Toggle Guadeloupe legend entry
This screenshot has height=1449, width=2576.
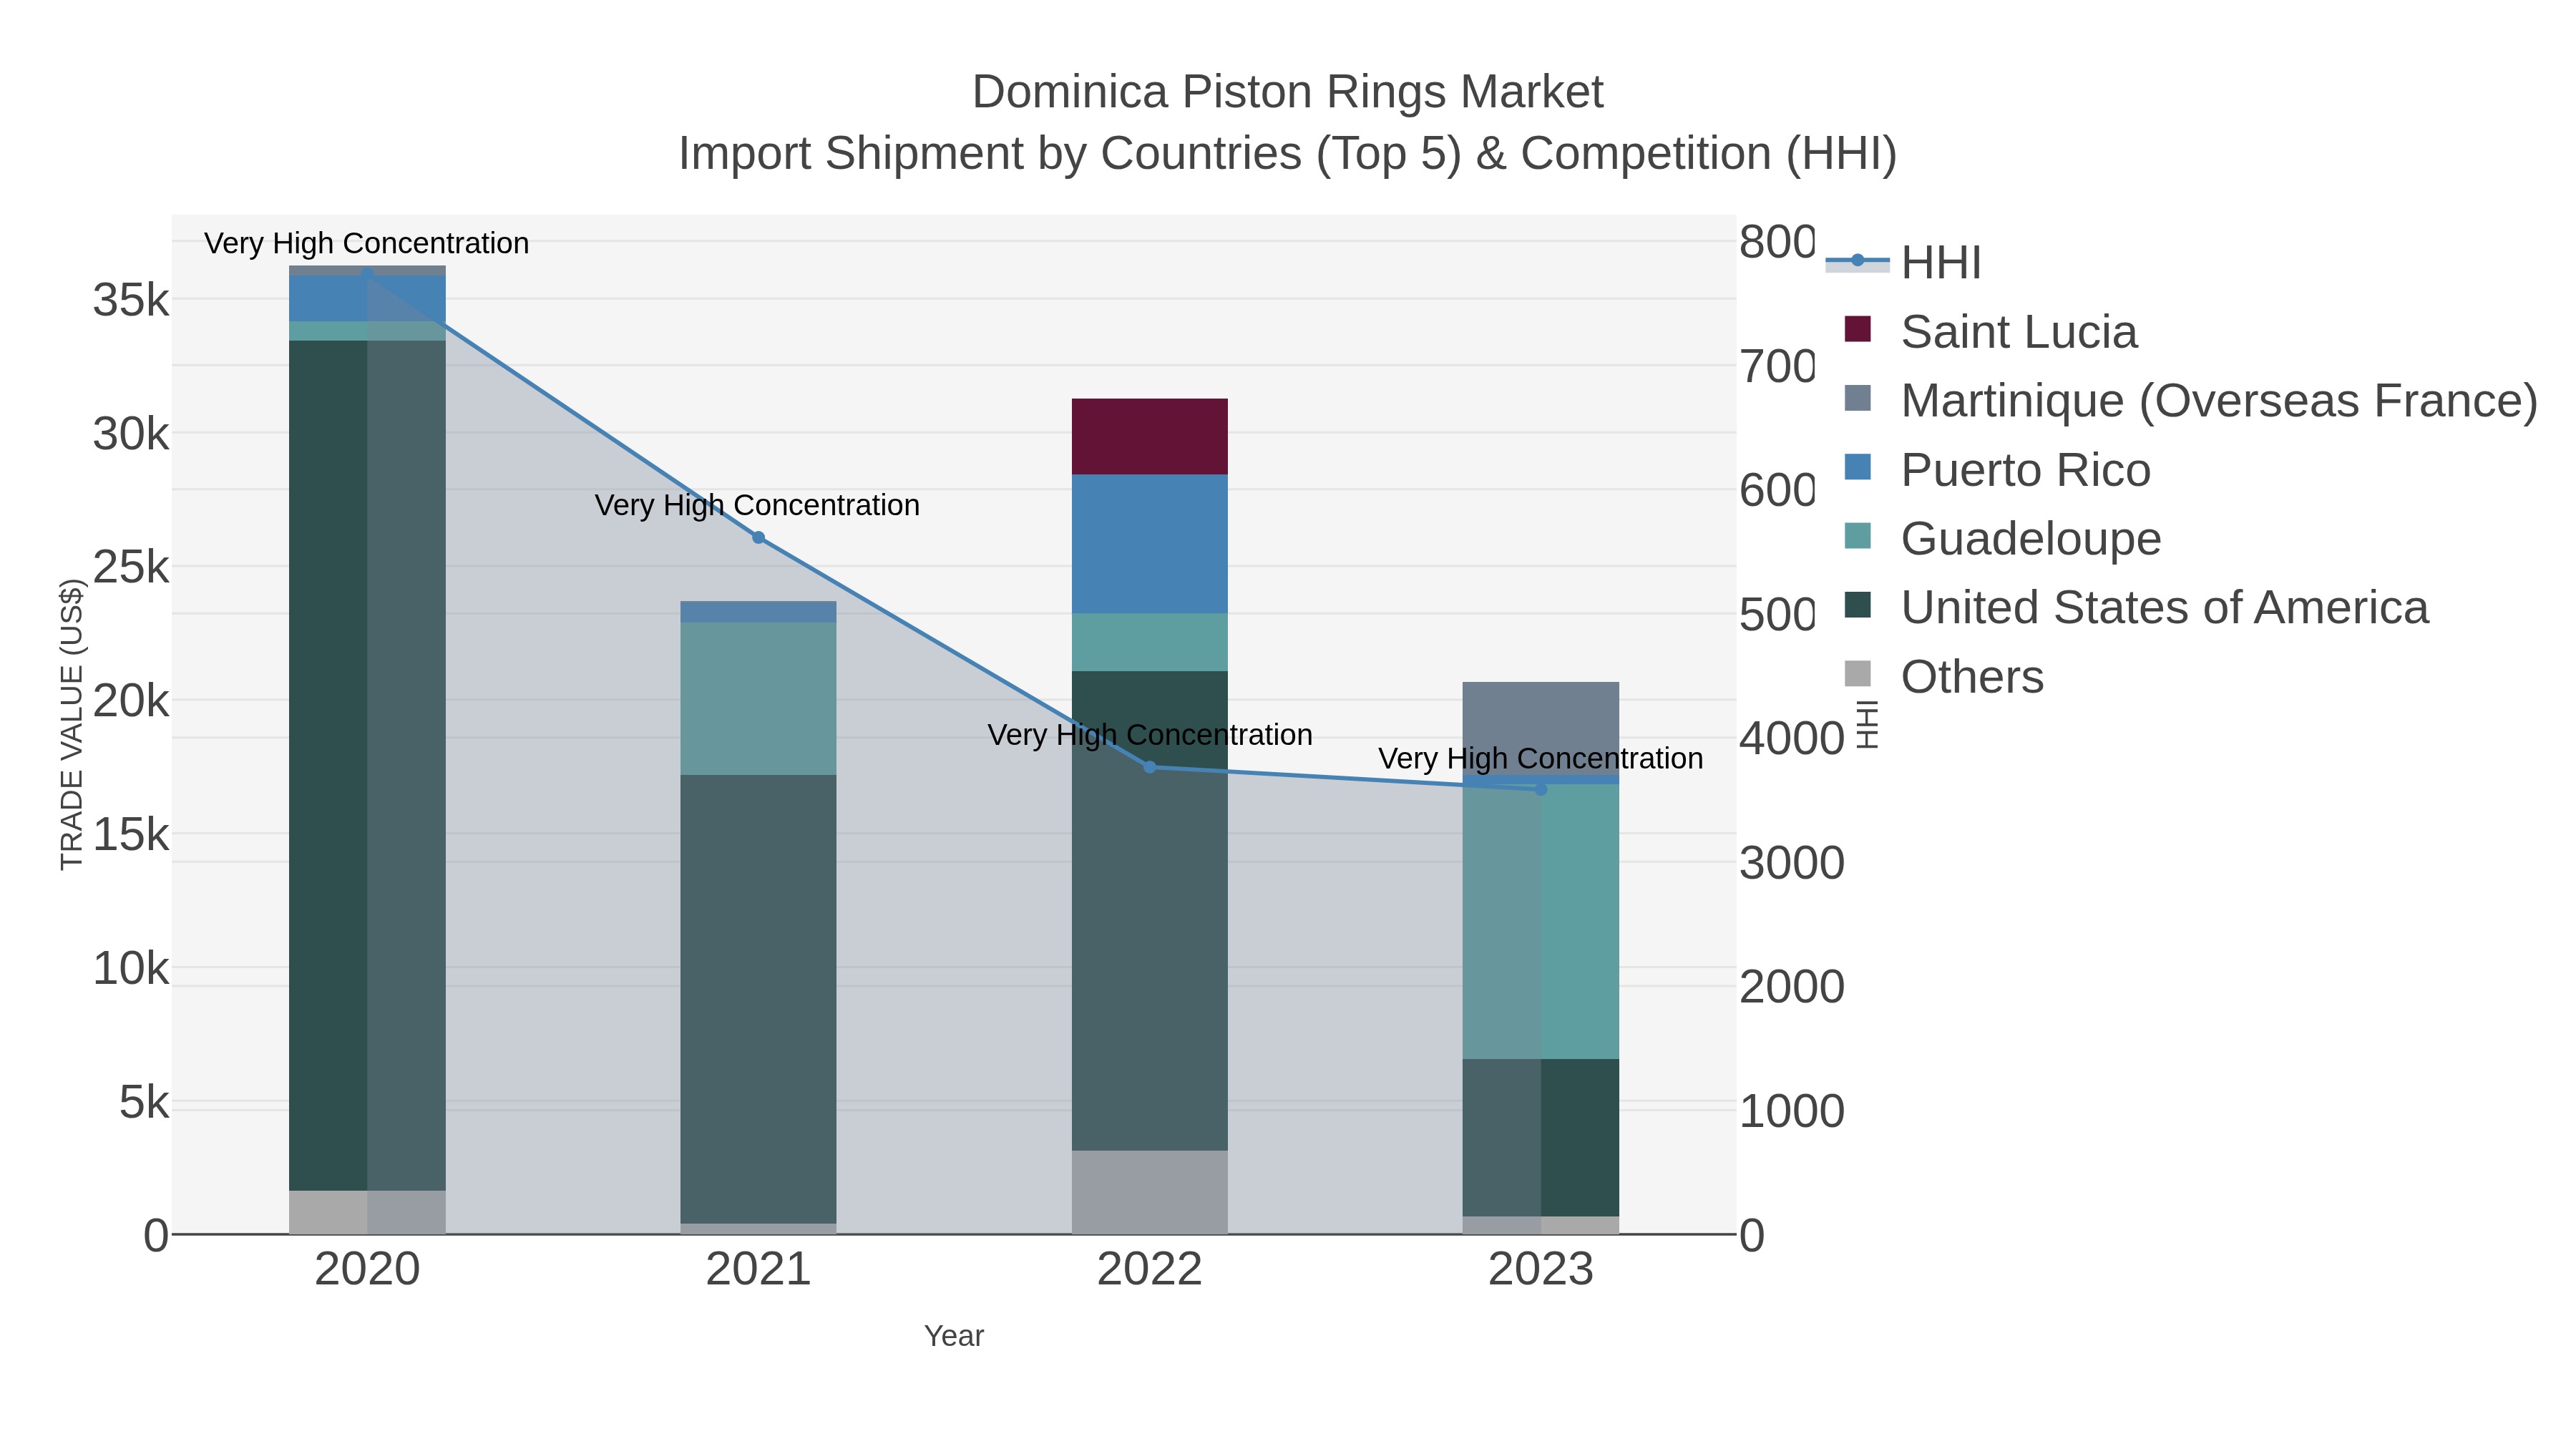point(2002,539)
